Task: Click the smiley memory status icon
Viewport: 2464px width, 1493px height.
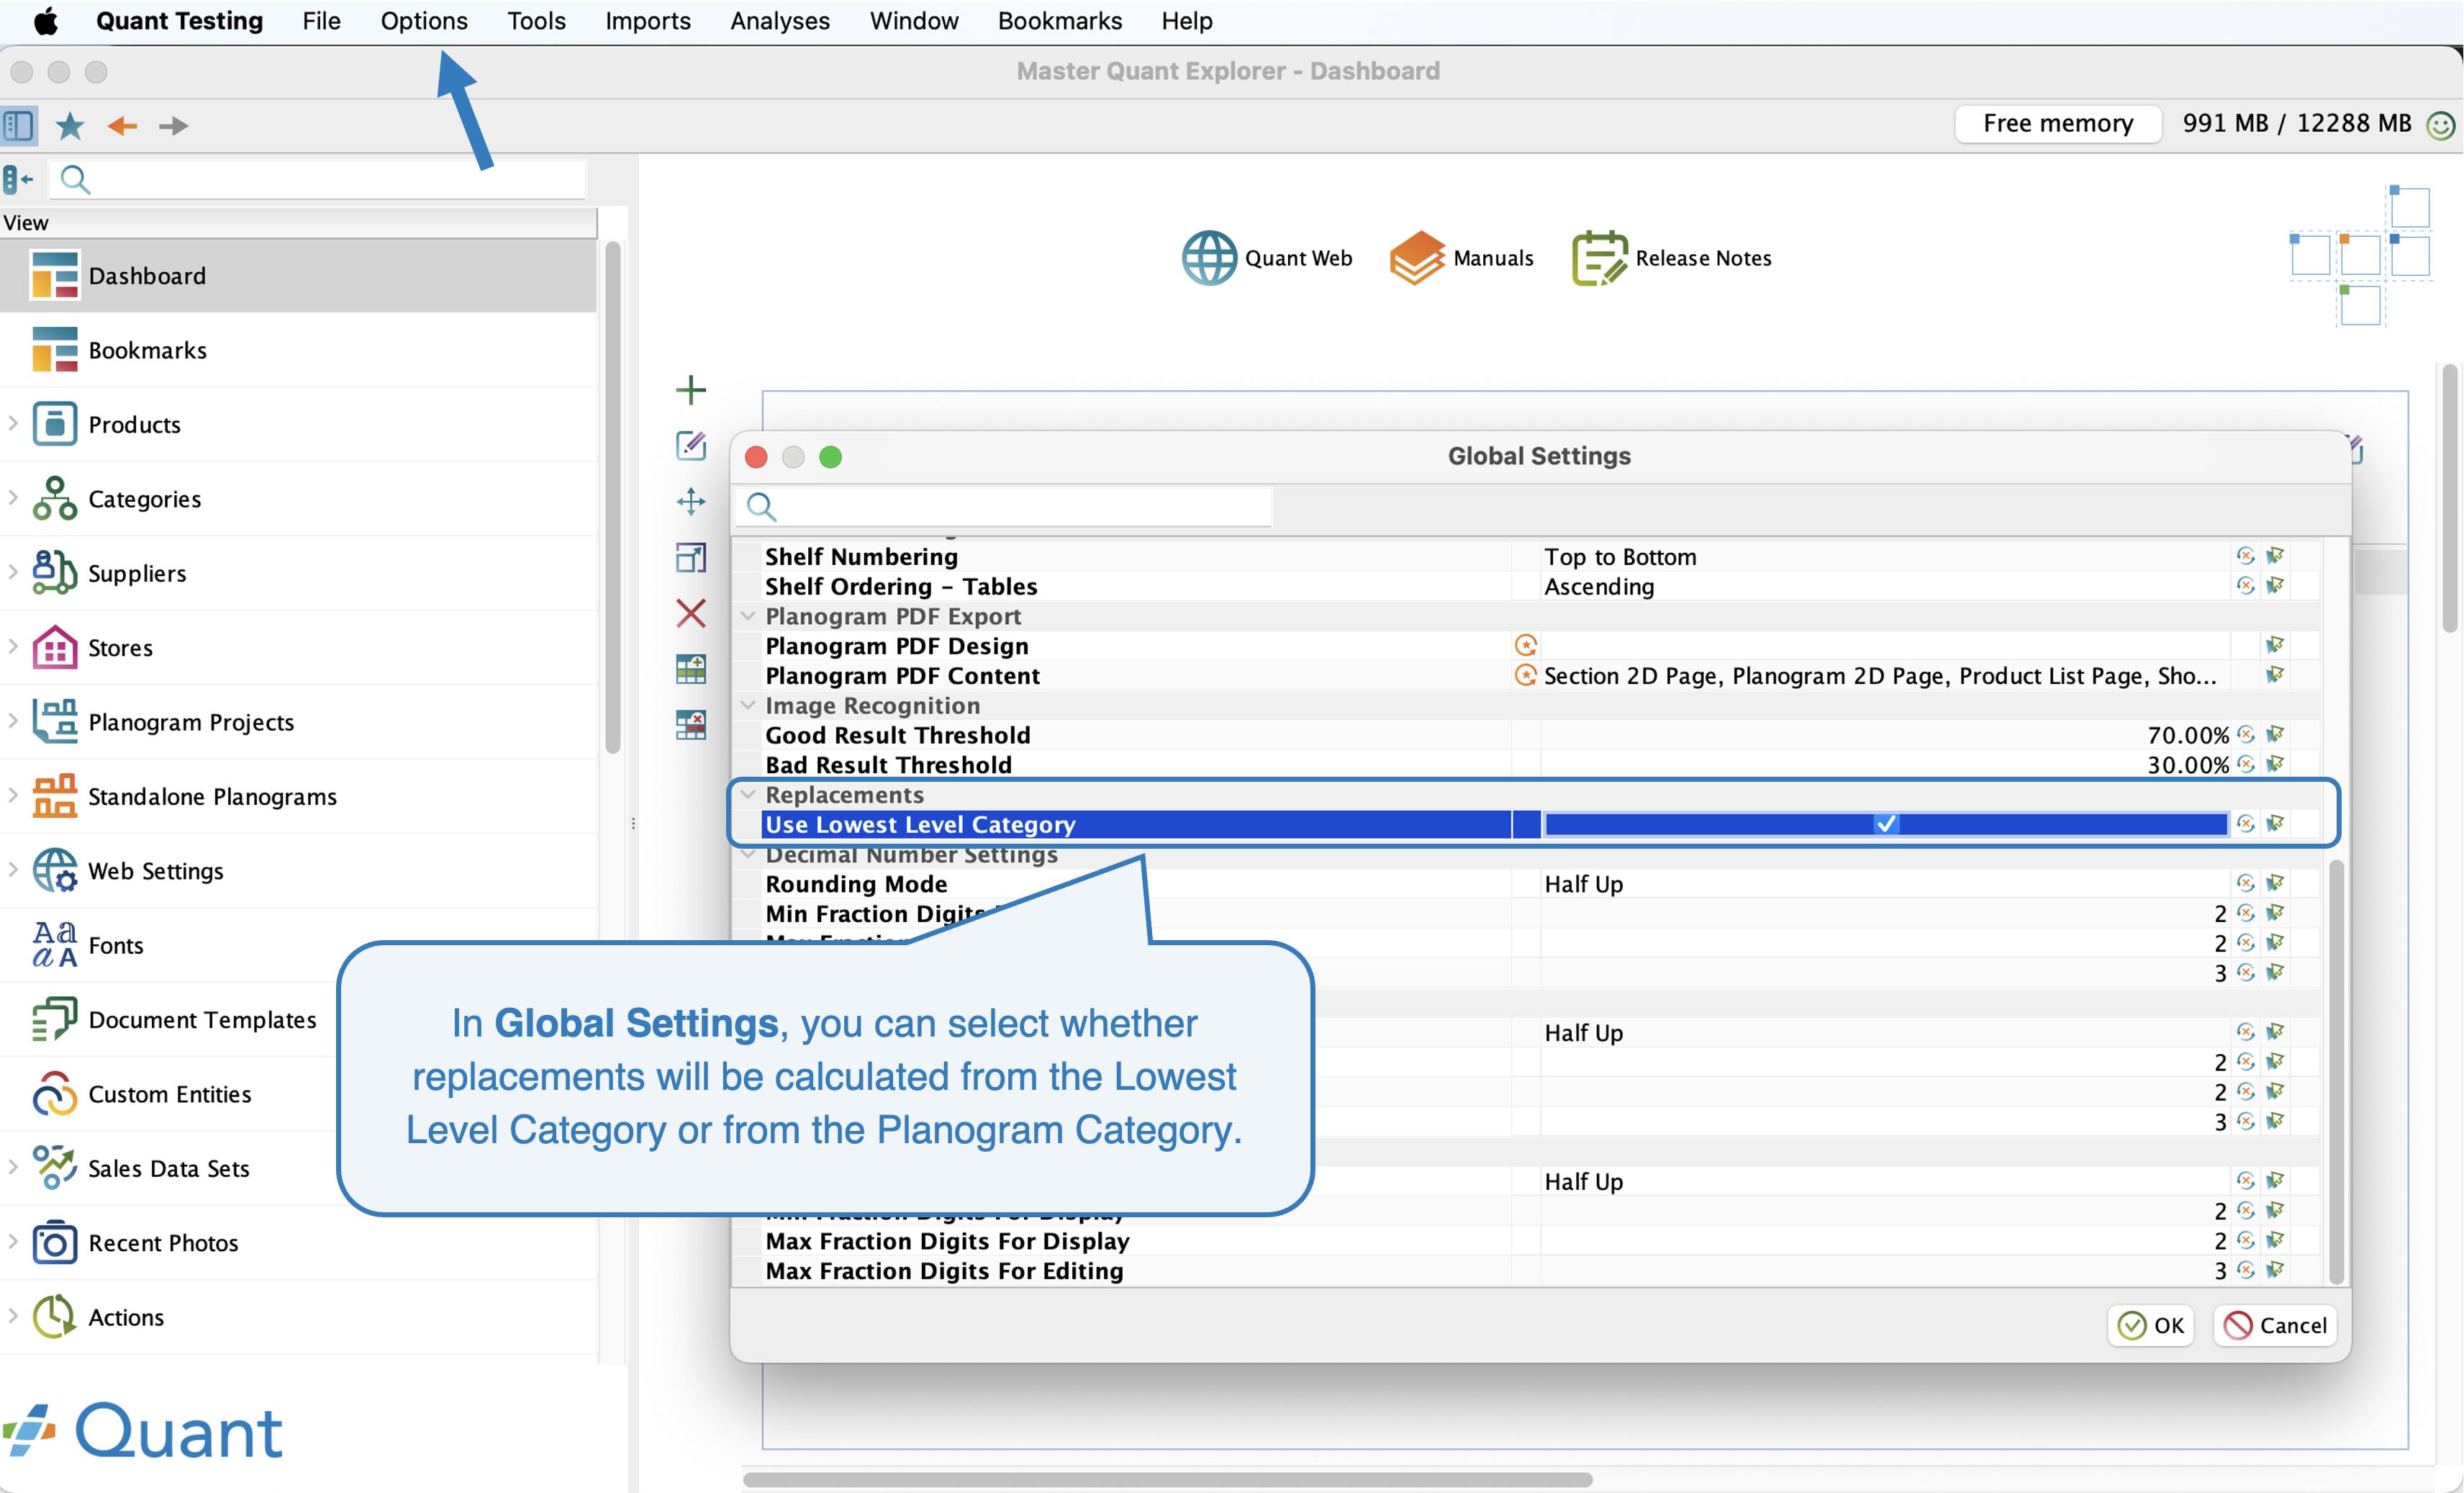Action: tap(2441, 124)
